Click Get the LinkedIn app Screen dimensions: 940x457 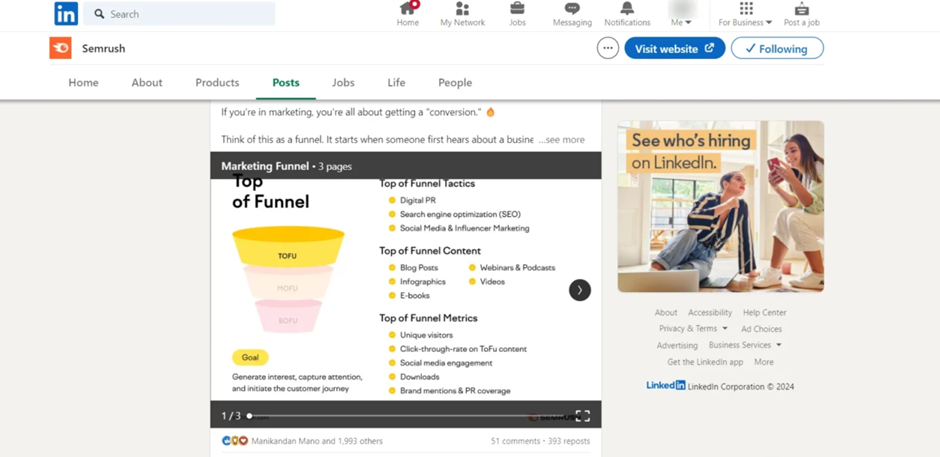point(705,362)
